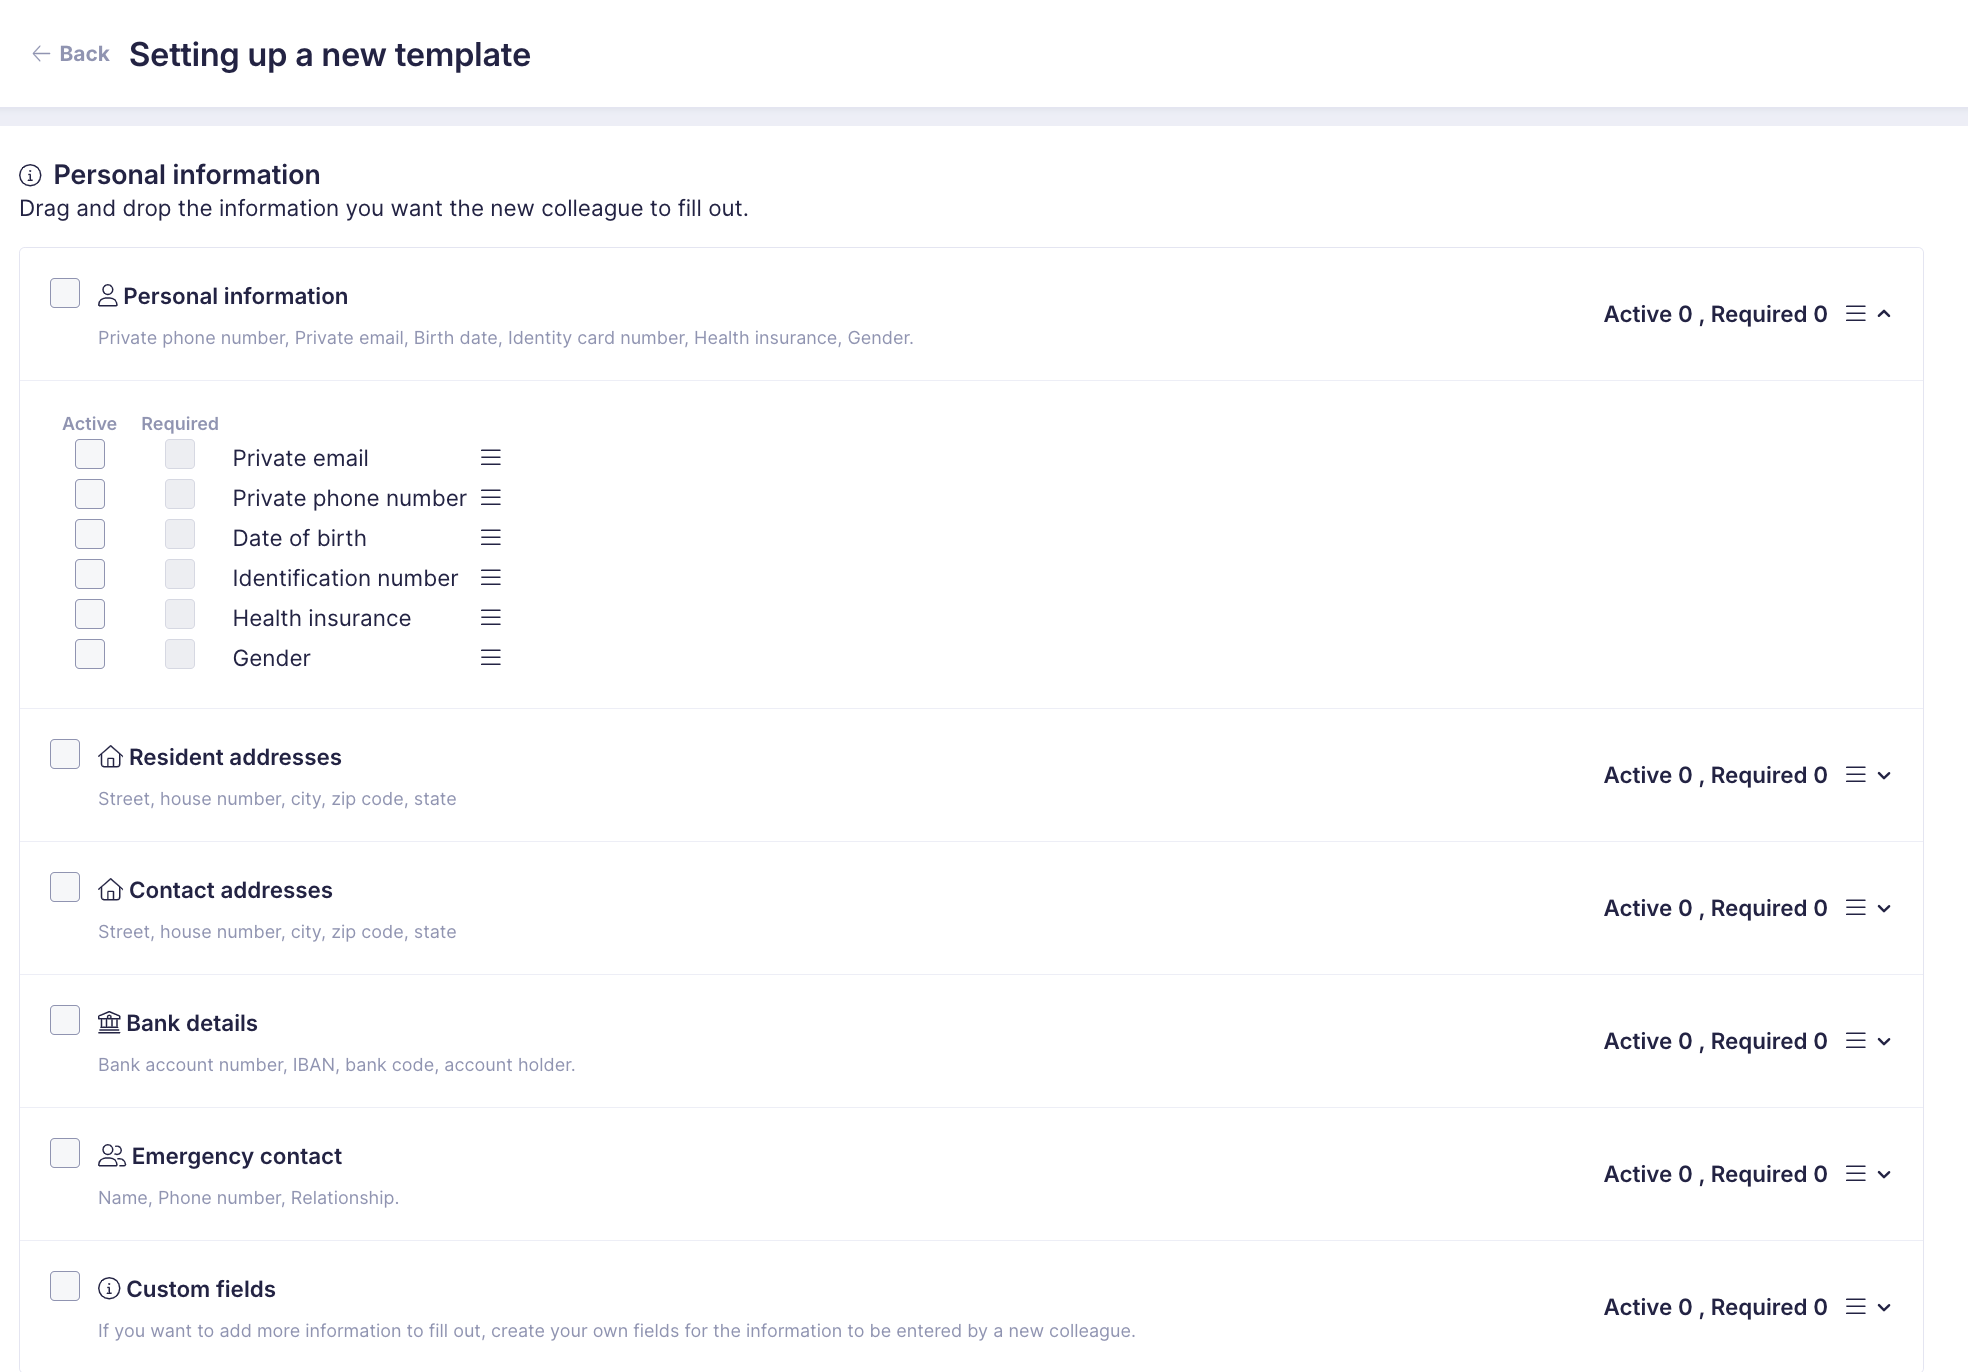
Task: Click drag handle for Private email field
Action: pos(490,458)
